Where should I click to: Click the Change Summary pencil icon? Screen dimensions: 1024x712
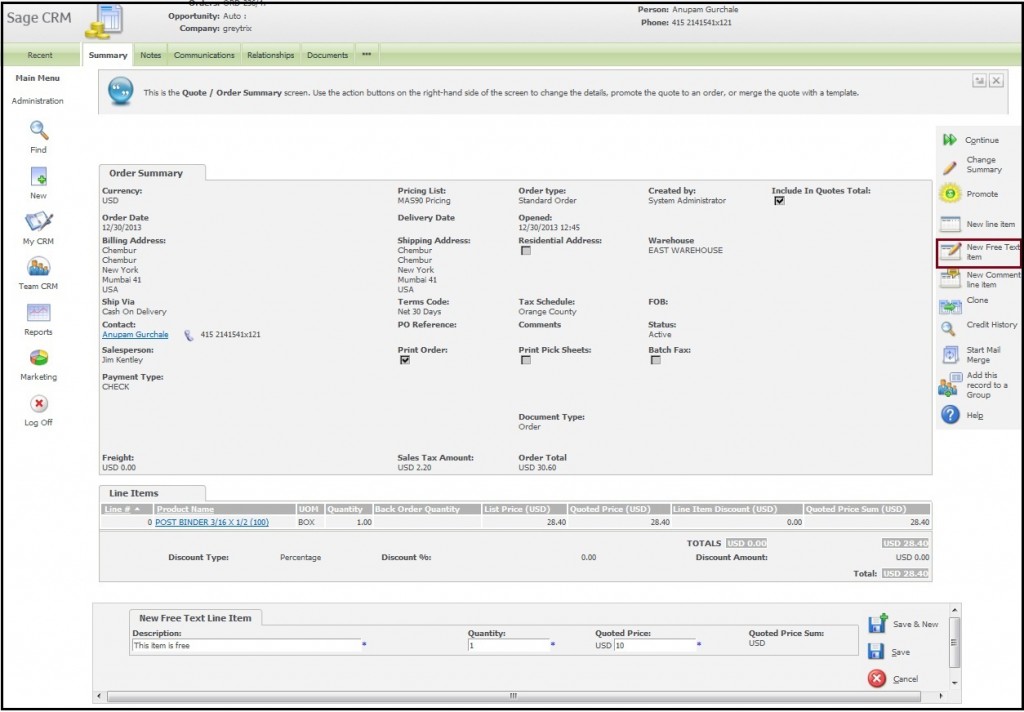click(x=950, y=167)
